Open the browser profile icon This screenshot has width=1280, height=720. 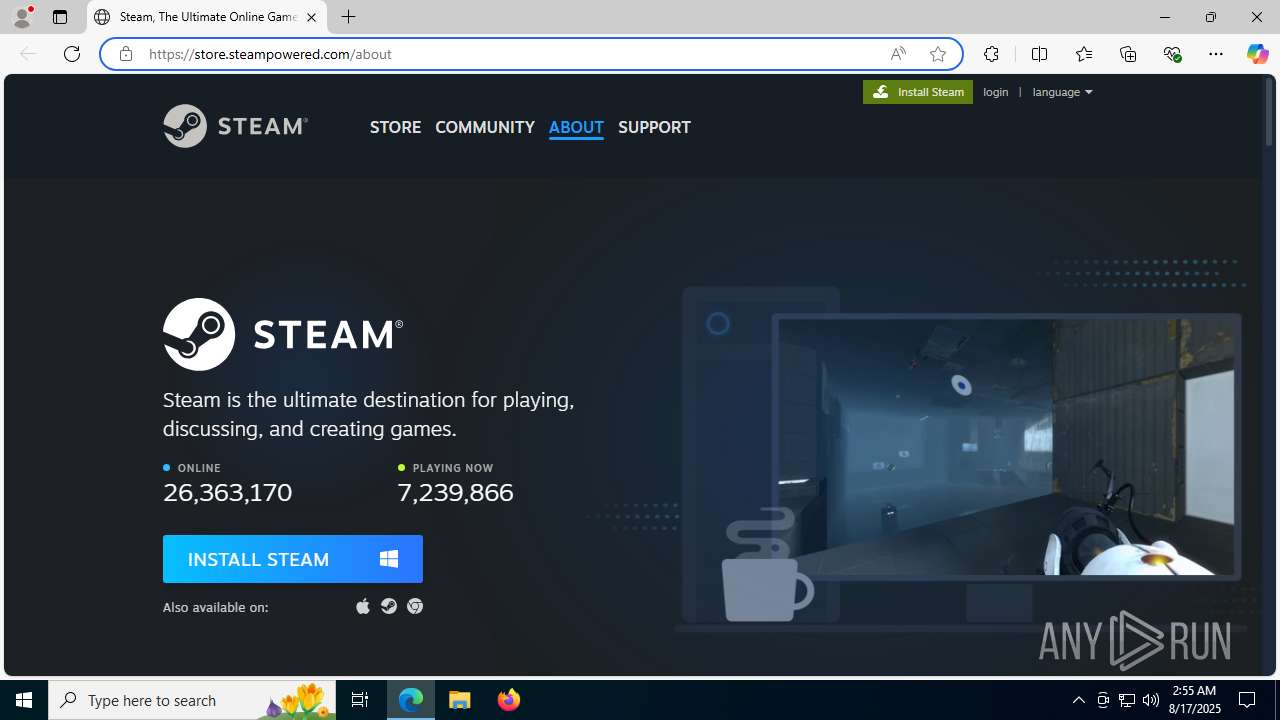tap(22, 17)
